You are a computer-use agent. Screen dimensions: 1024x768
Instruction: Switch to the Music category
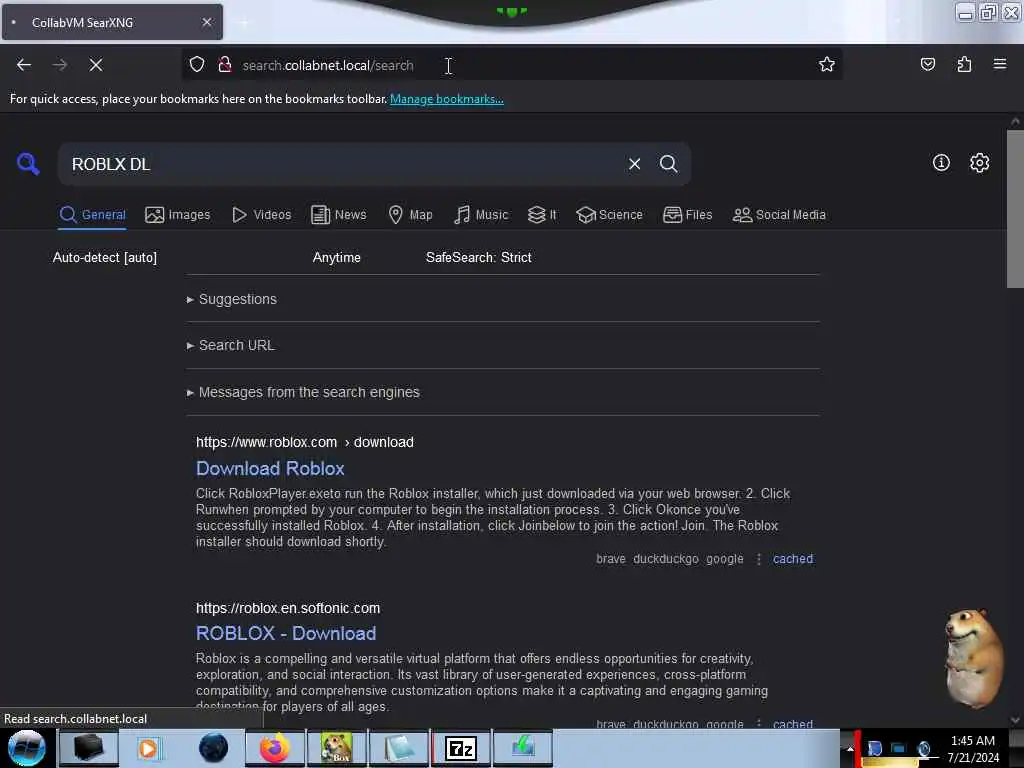click(481, 215)
